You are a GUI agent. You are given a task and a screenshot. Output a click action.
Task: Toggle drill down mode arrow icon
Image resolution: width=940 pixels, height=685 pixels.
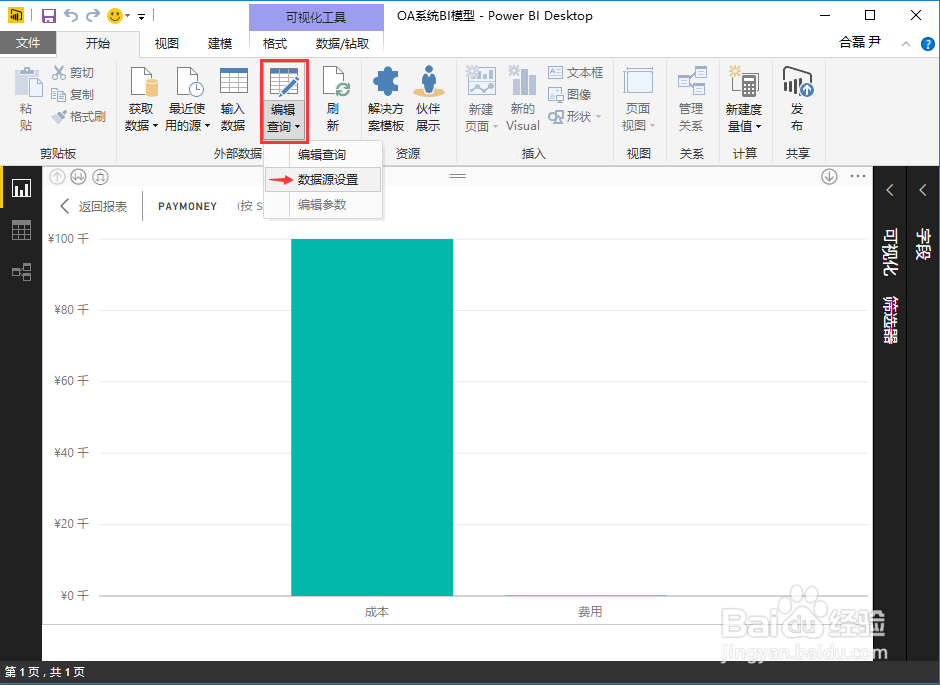829,177
